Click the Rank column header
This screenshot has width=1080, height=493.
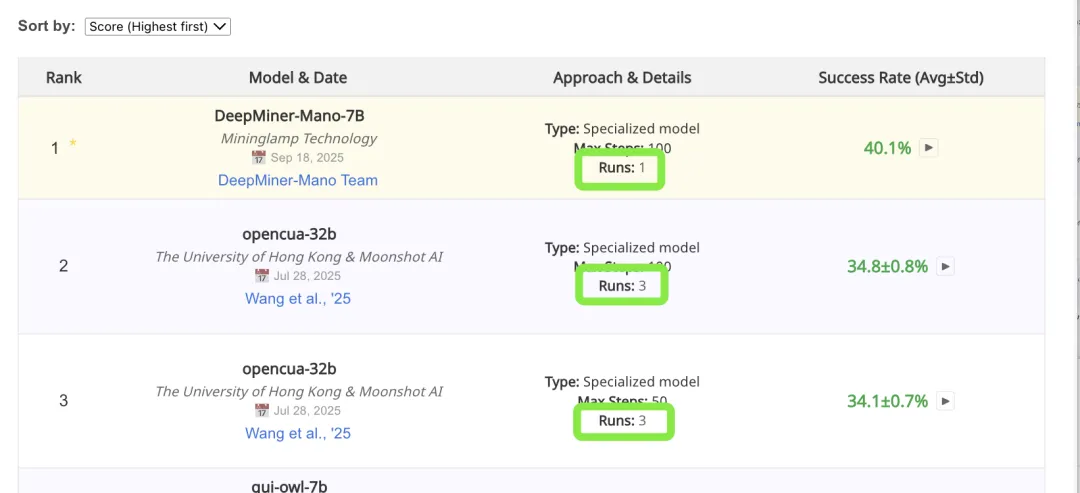64,77
